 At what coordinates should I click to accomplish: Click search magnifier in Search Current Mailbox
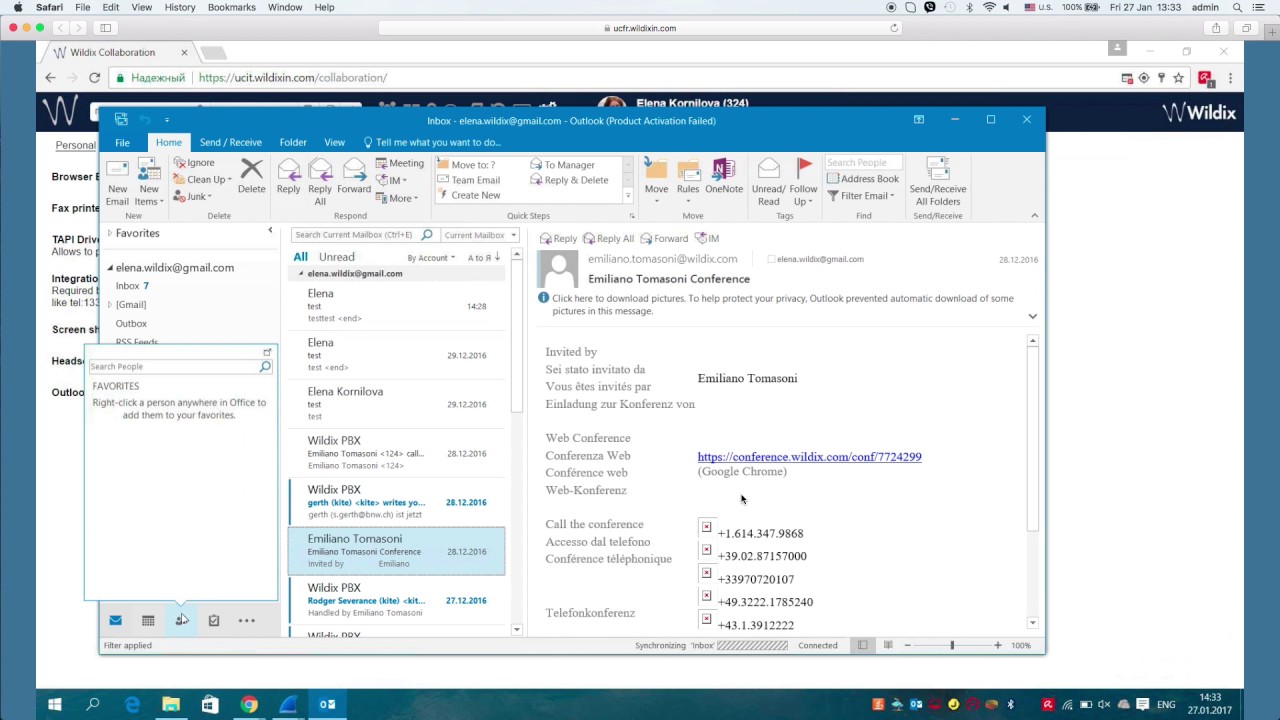[x=427, y=235]
